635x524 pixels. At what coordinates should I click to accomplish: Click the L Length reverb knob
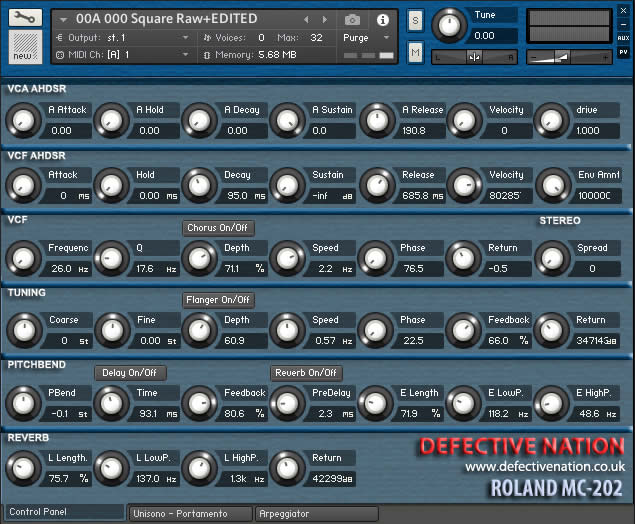(23, 469)
